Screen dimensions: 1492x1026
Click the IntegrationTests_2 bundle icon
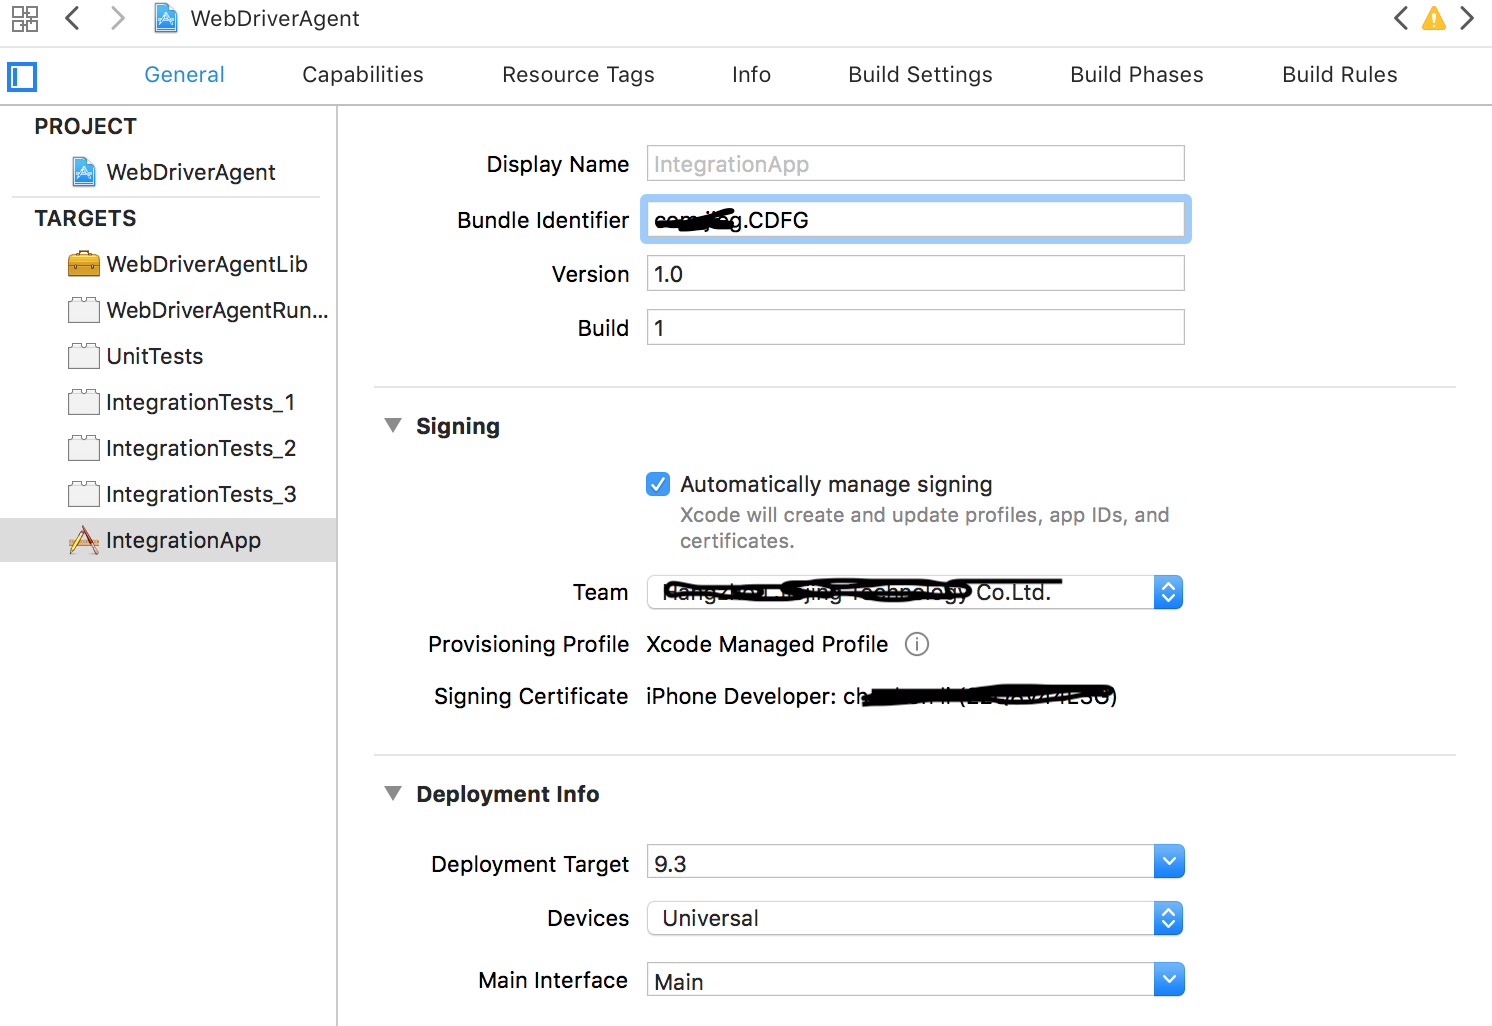click(x=84, y=448)
